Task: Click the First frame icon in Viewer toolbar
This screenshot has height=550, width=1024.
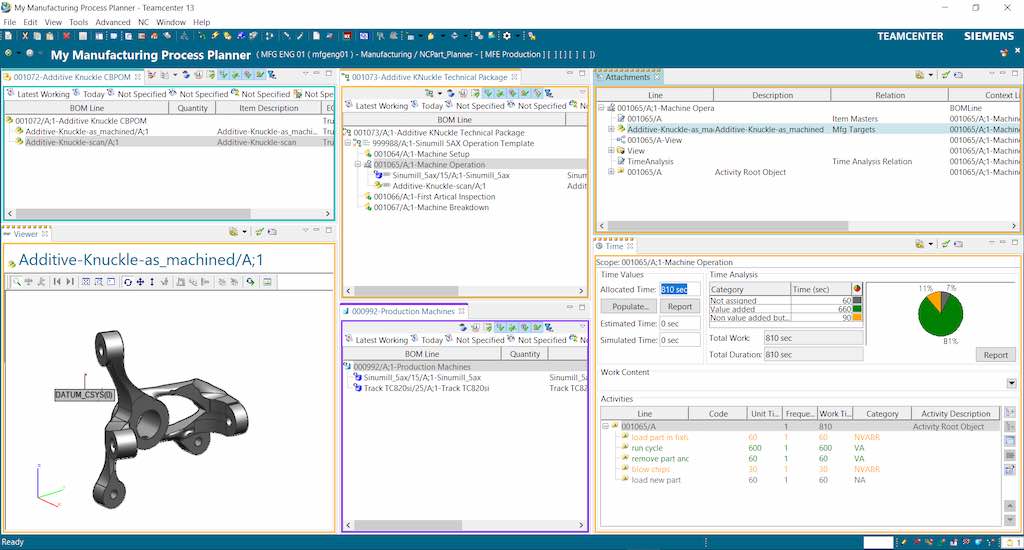Action: 57,282
